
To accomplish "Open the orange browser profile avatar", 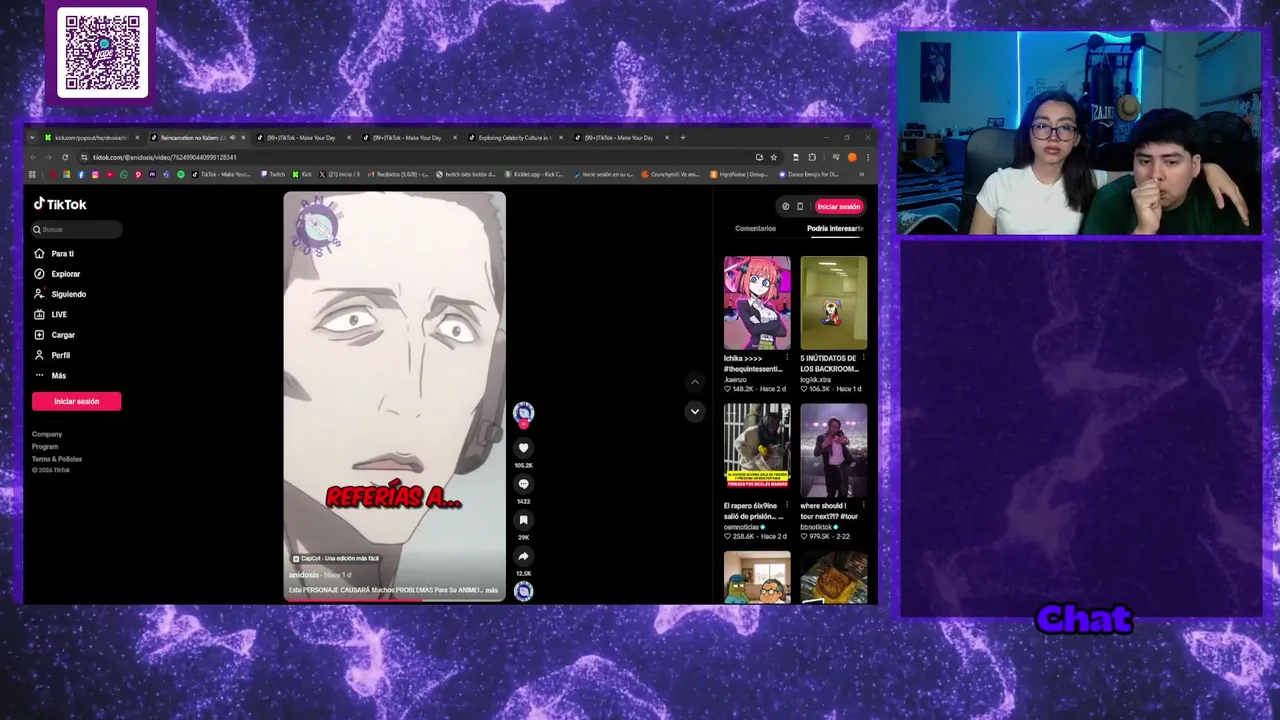I will click(x=852, y=157).
